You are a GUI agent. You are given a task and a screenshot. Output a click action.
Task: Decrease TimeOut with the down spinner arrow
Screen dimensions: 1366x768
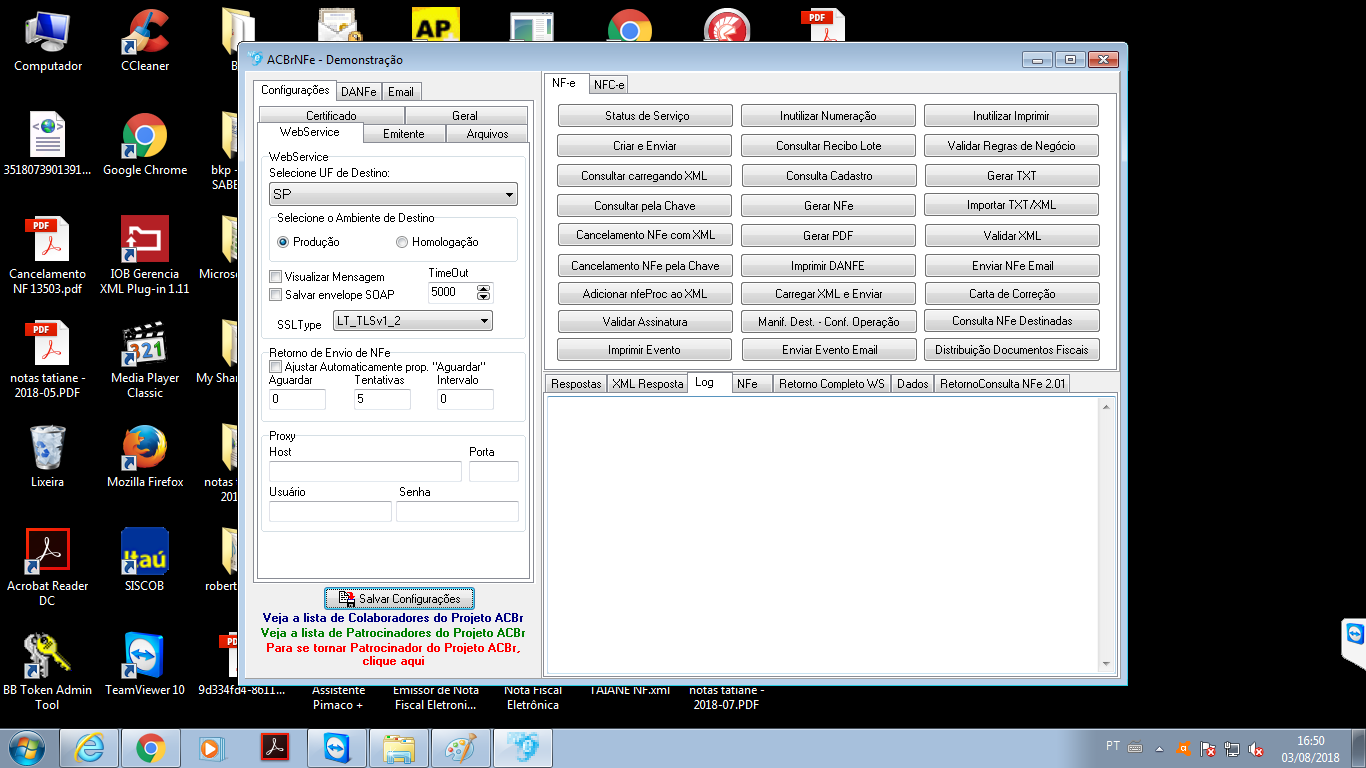tap(484, 297)
